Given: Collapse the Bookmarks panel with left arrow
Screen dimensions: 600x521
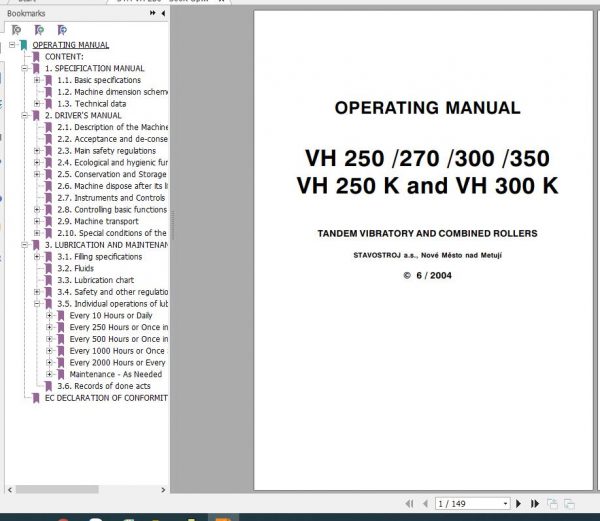Looking at the screenshot, I should pos(163,13).
